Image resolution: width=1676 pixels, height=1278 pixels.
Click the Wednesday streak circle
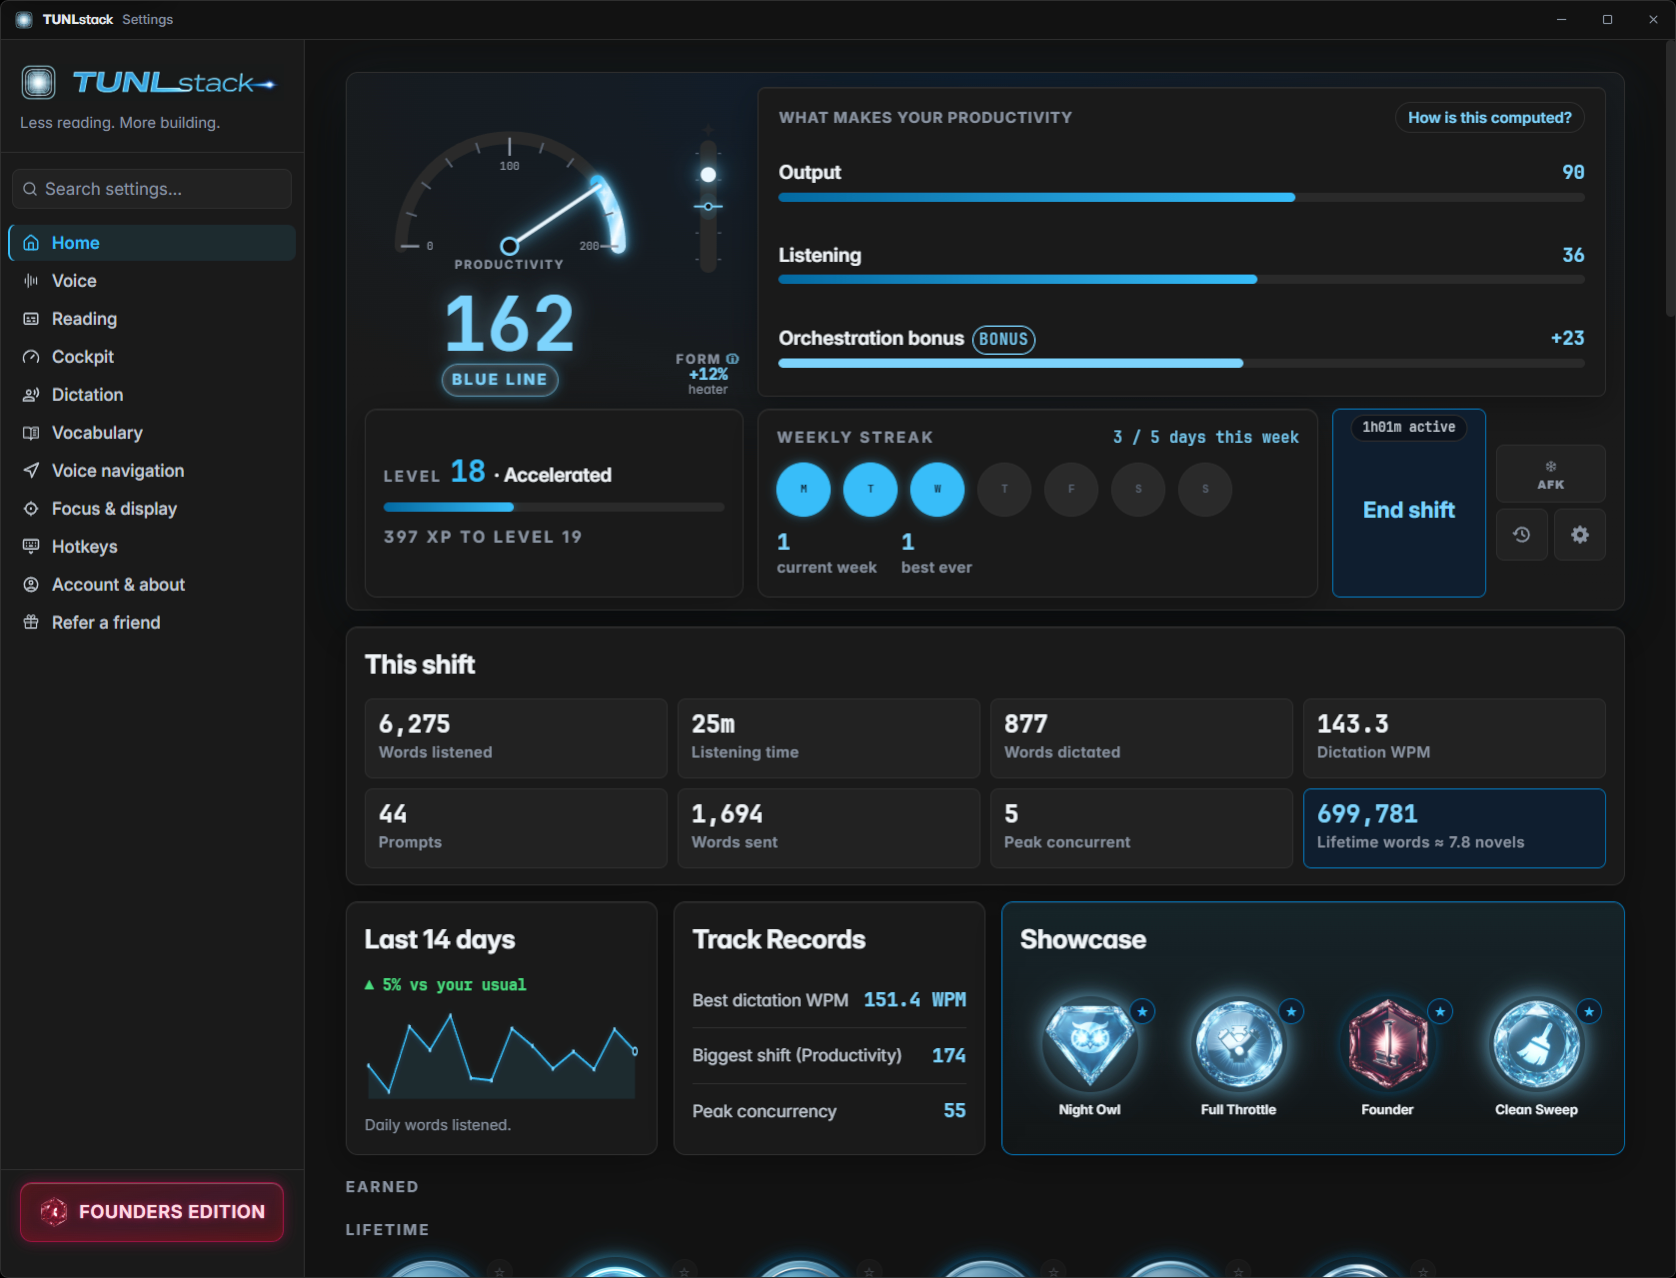[x=937, y=489]
